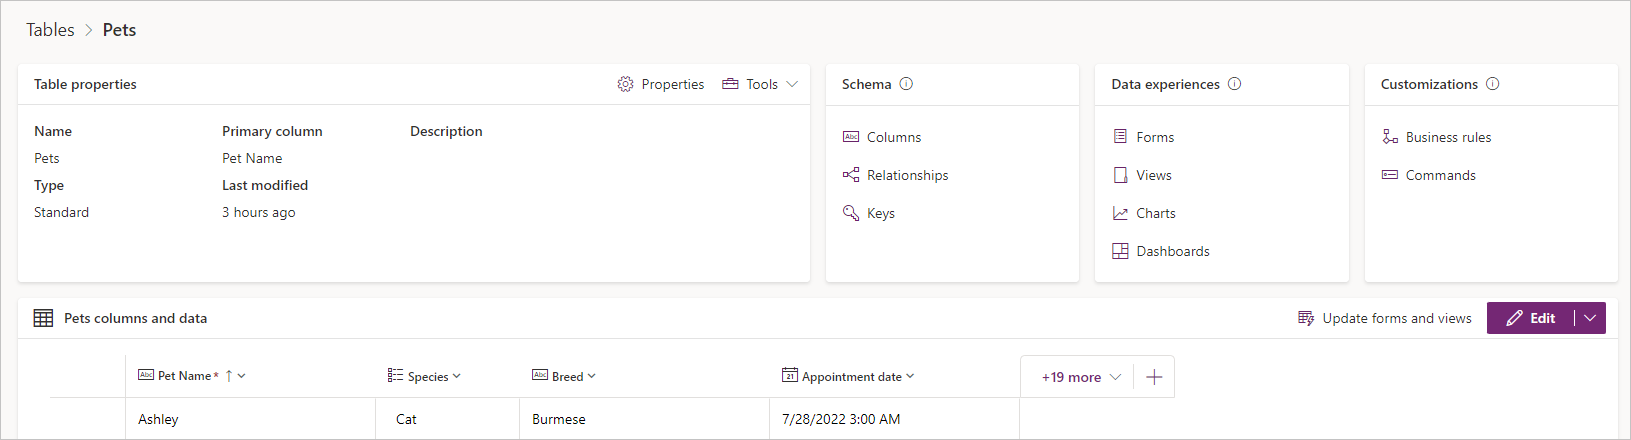Screen dimensions: 1631x440
Task: Expand the +19 more columns dropdown
Action: pyautogui.click(x=1081, y=377)
